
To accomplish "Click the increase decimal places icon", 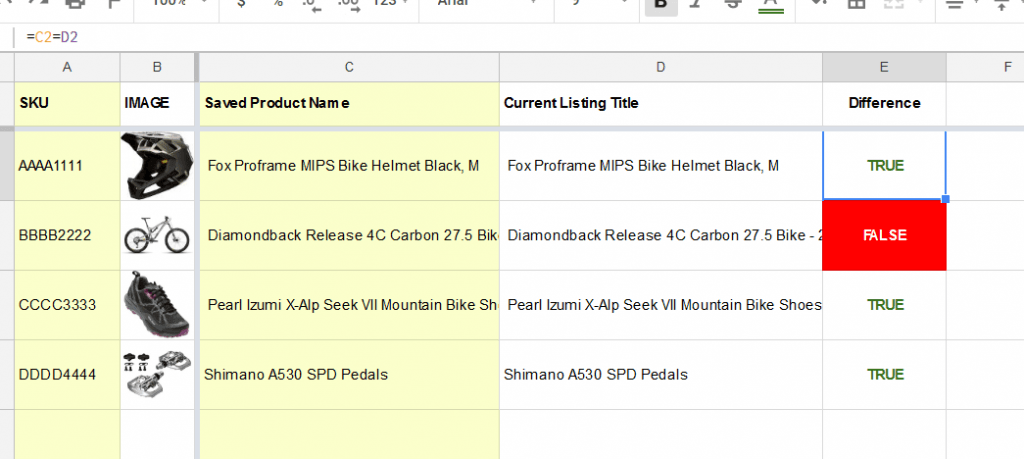I will [348, 5].
